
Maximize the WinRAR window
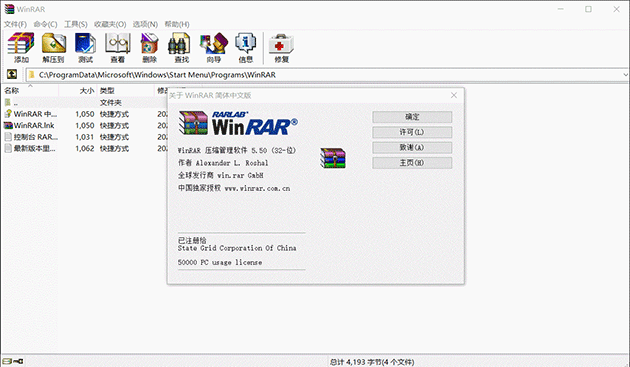588,9
